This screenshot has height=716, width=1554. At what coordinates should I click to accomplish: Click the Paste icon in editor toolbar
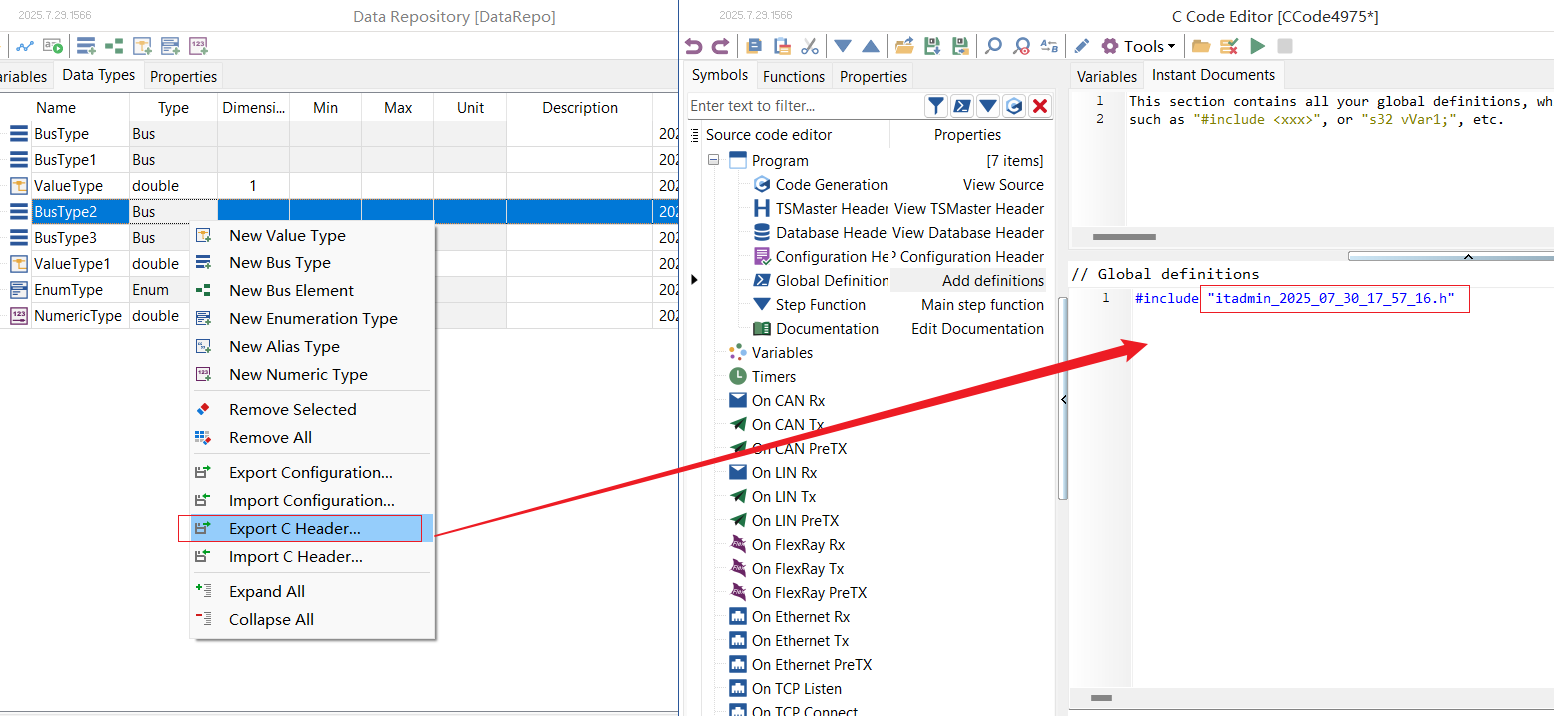click(x=783, y=46)
